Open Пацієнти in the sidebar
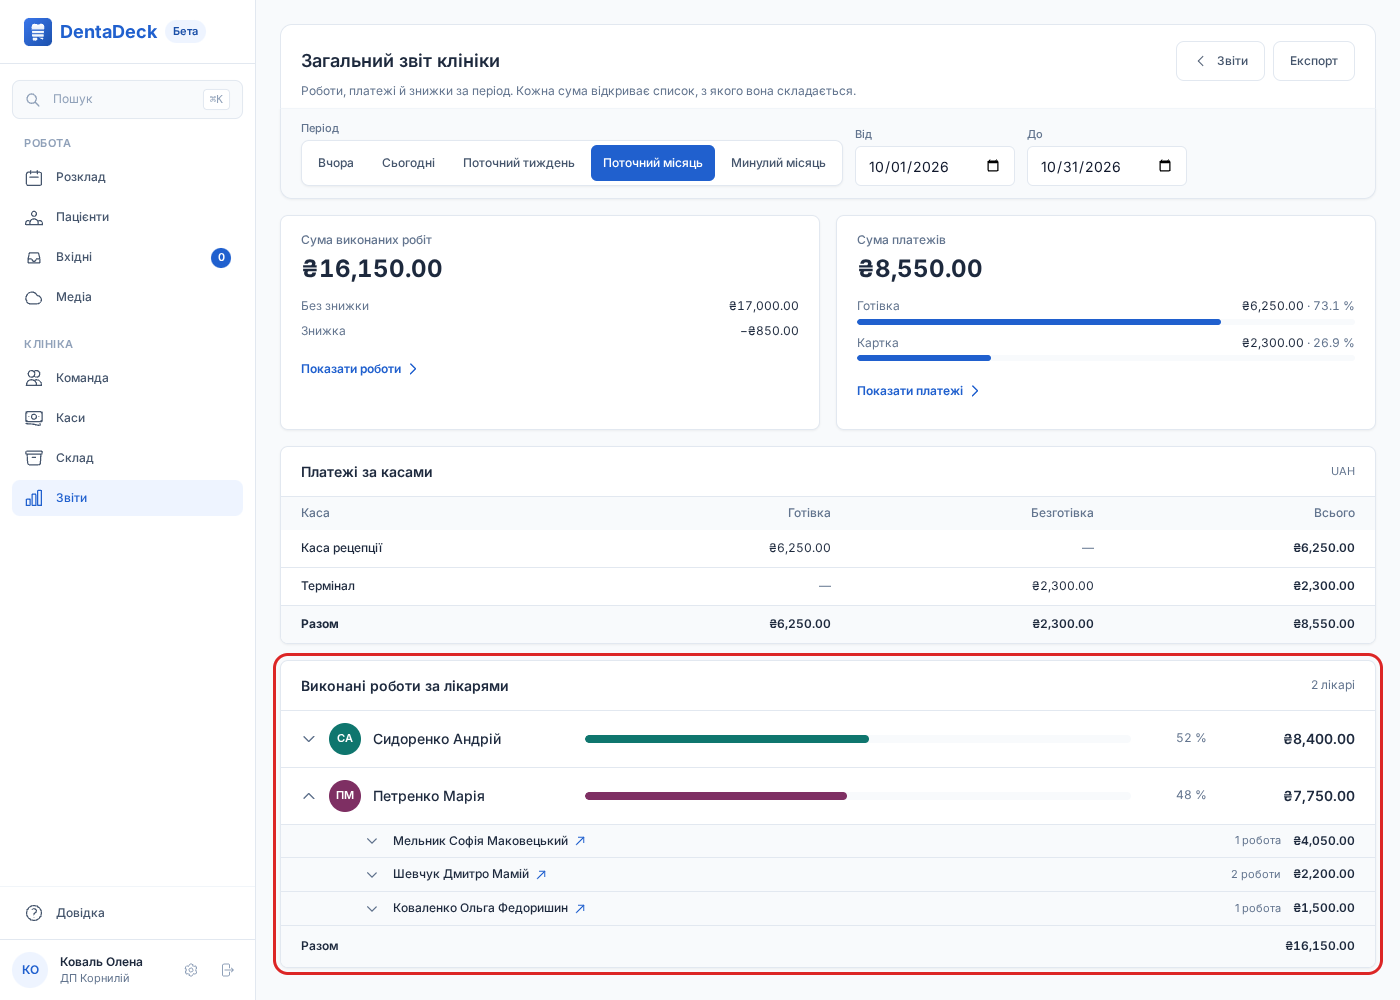The image size is (1400, 1000). [x=127, y=217]
